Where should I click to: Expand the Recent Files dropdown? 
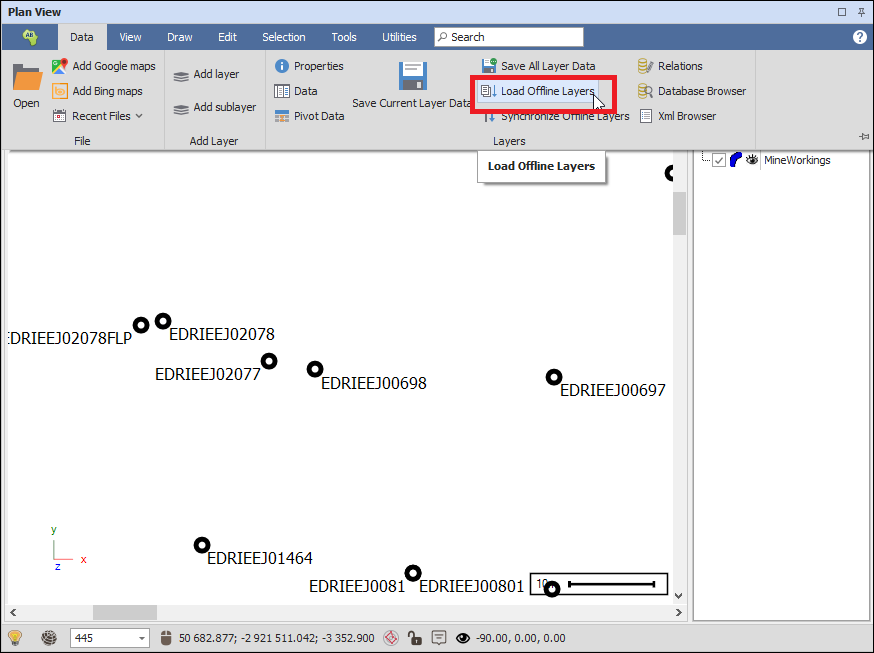(x=139, y=116)
